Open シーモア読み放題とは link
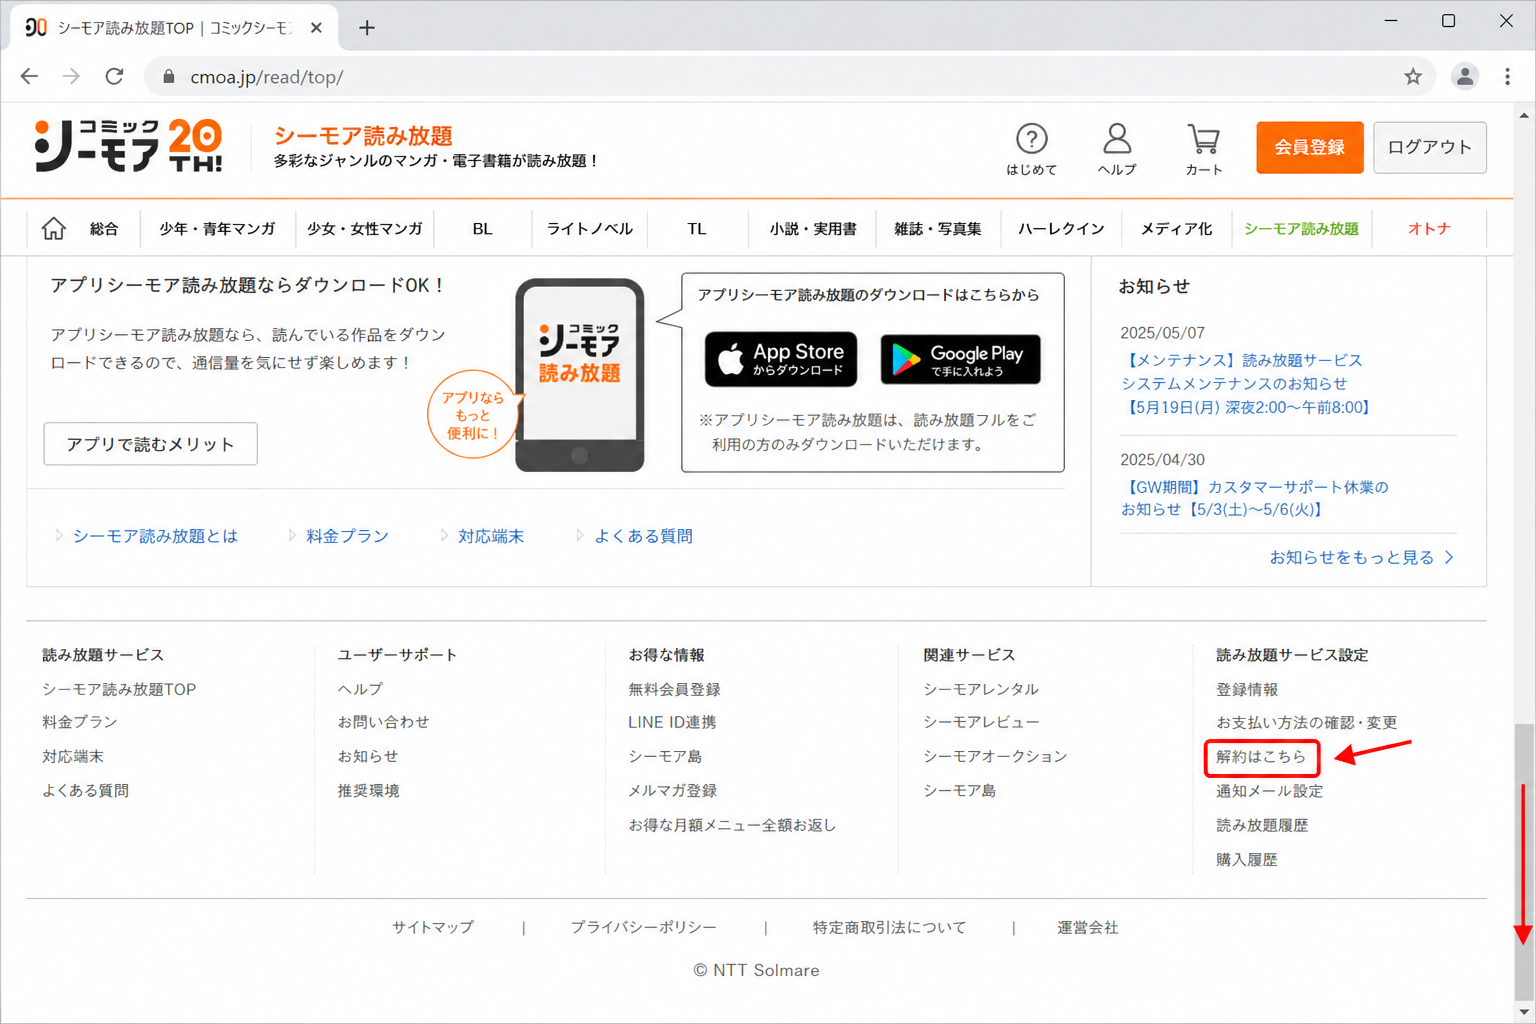 (155, 536)
